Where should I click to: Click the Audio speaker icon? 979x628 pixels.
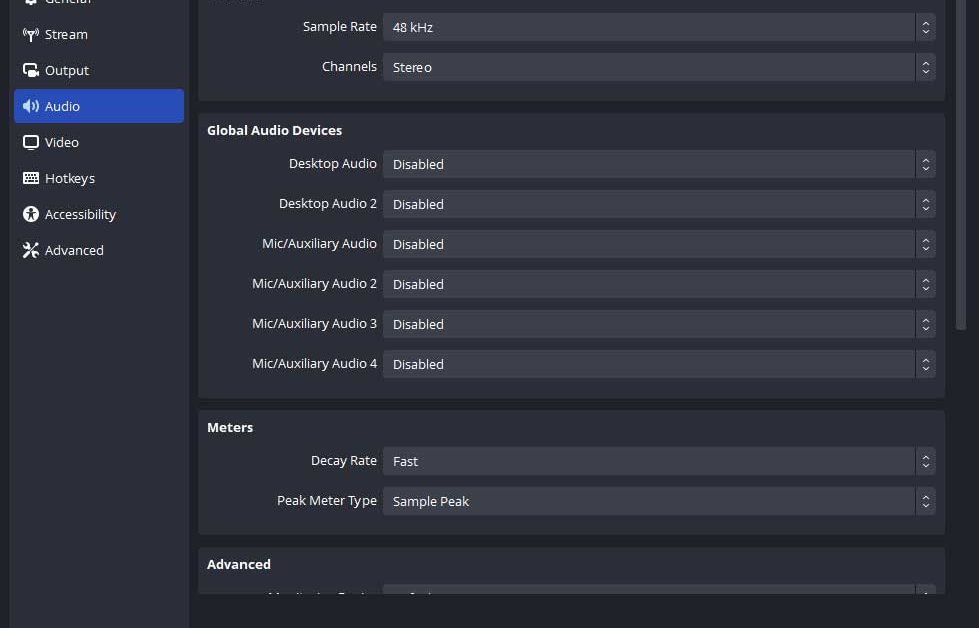[30, 106]
